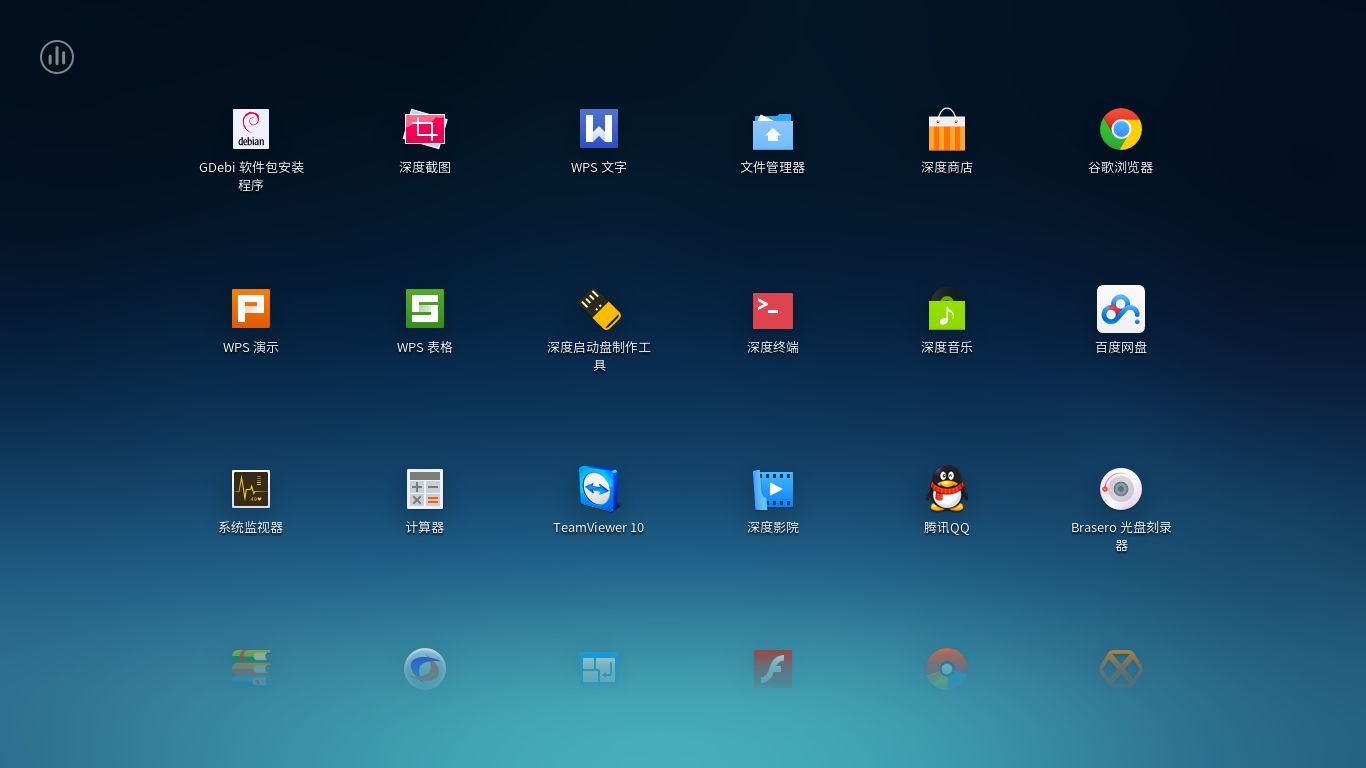
Task: Launch the faded hexagon-shaped app icon
Action: [1121, 668]
